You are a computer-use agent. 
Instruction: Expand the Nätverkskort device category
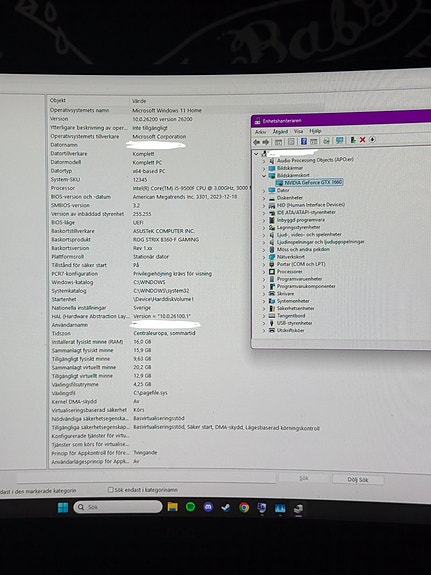[264, 257]
